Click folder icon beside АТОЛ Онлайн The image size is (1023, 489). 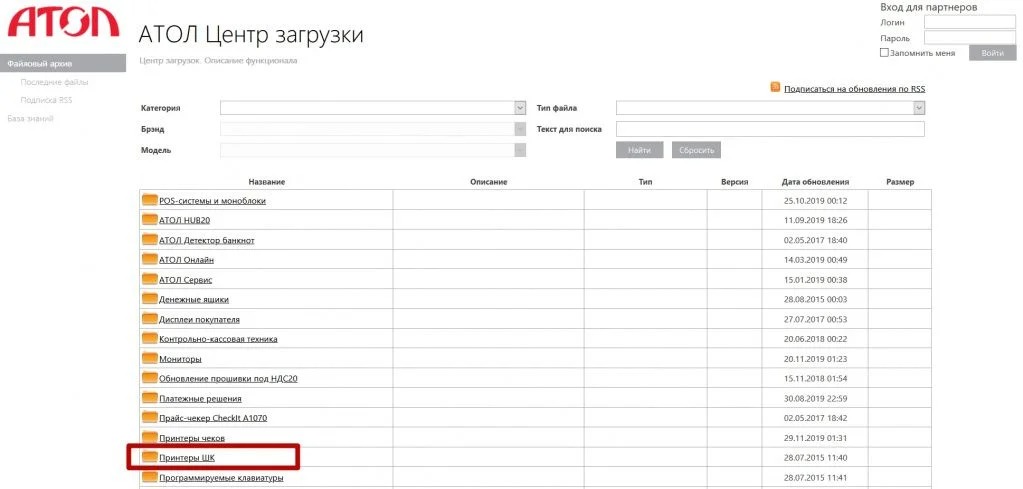(150, 259)
